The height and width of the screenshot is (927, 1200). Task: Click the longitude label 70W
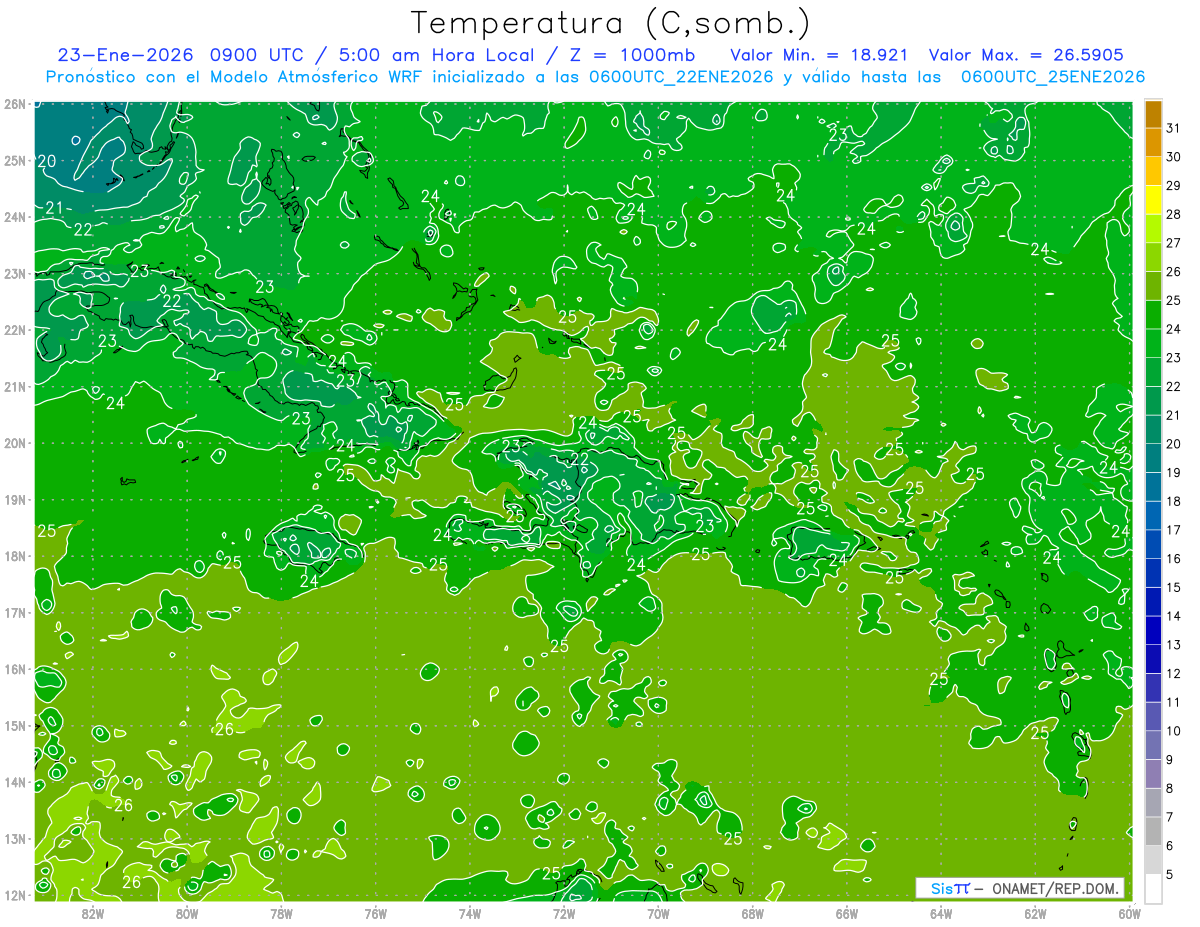658,913
